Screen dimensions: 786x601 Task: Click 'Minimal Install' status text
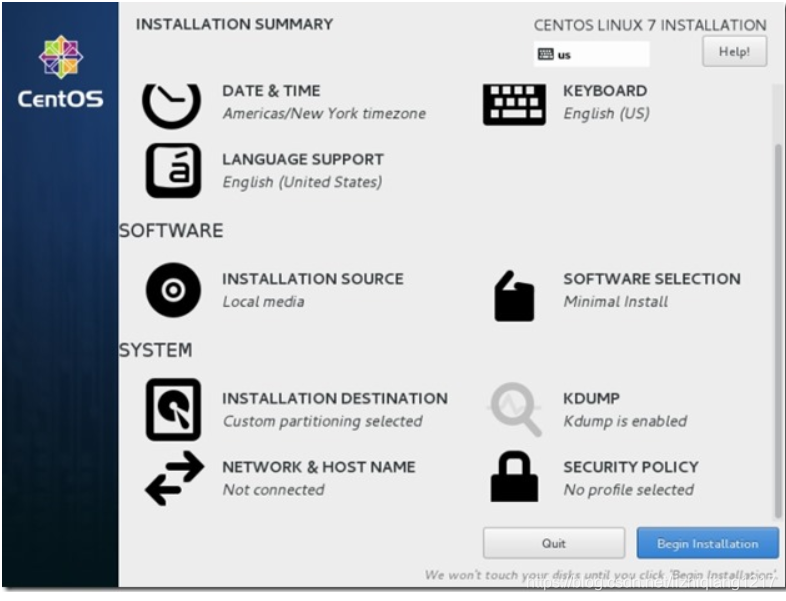click(x=616, y=301)
